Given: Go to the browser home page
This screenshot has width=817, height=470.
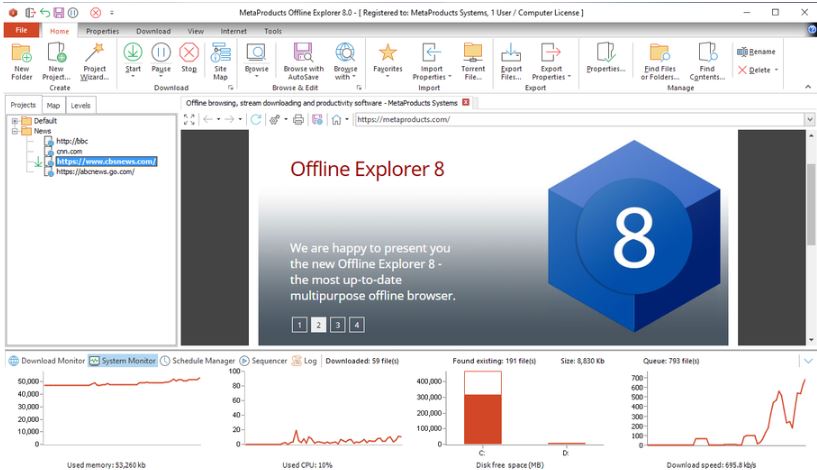Looking at the screenshot, I should [x=337, y=120].
